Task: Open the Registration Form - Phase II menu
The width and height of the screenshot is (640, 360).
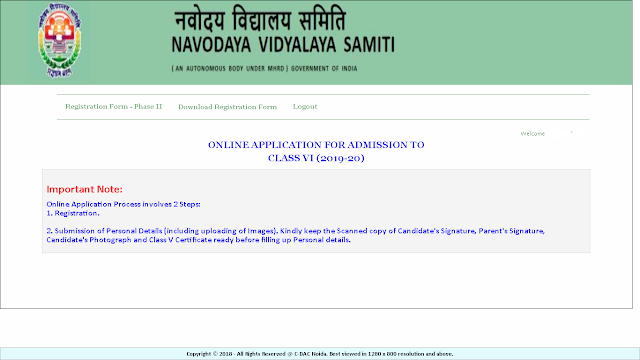Action: coord(113,107)
